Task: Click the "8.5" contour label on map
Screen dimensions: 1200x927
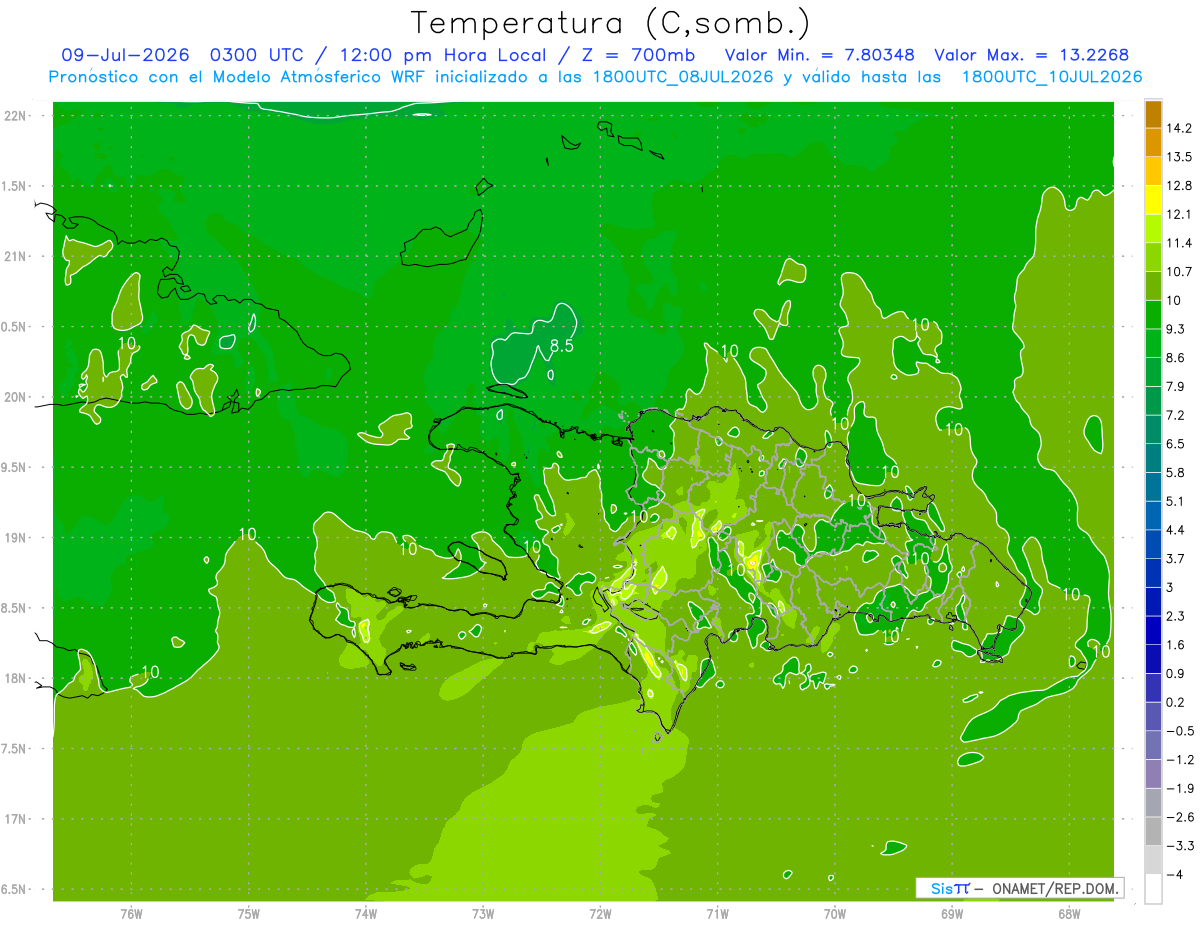Action: (562, 346)
